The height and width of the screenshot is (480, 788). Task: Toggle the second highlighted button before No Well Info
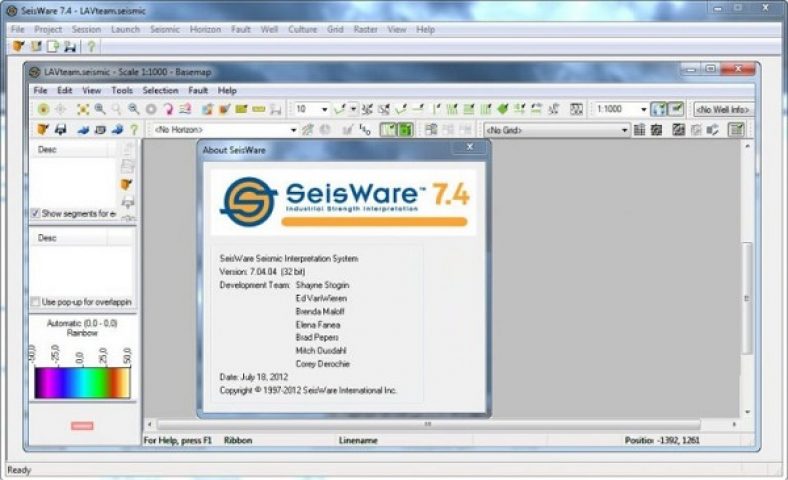point(675,109)
